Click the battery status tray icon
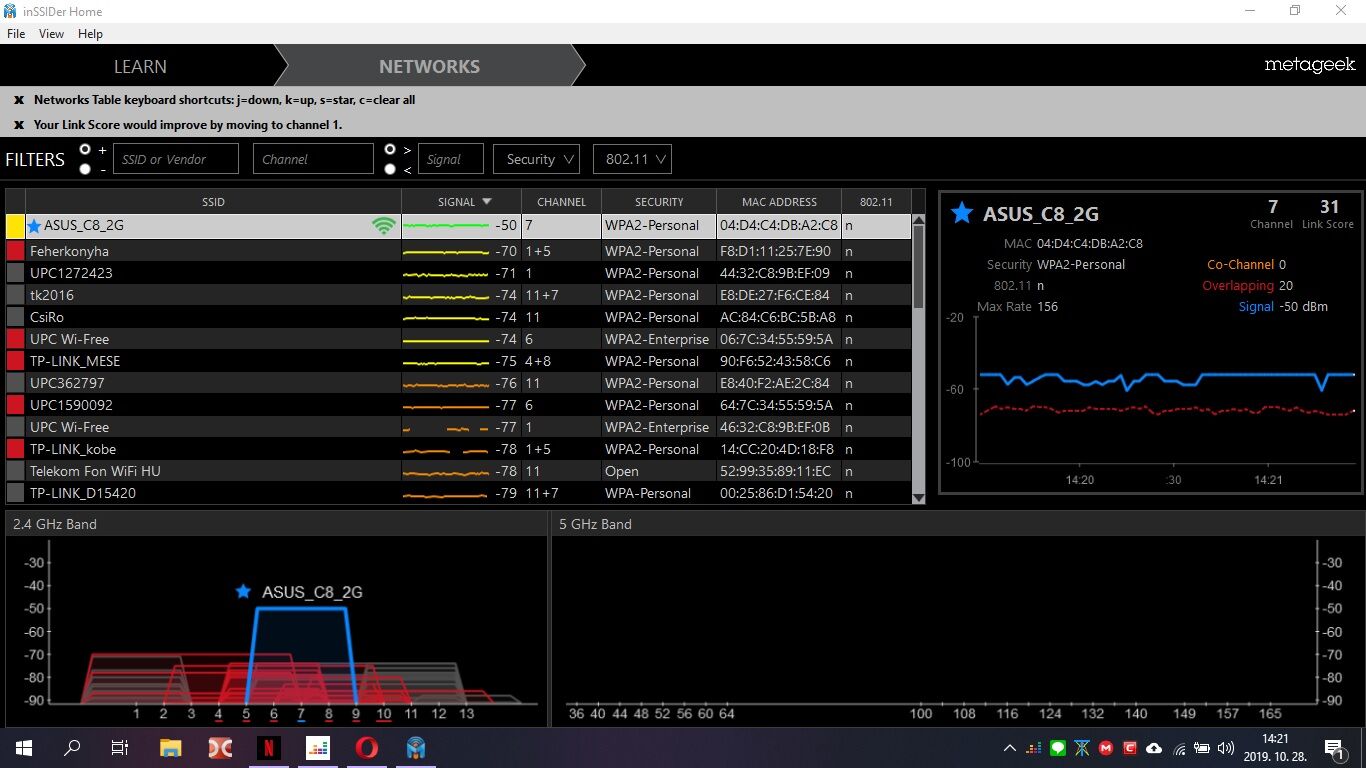Screen dimensions: 1366x768 coord(1202,748)
